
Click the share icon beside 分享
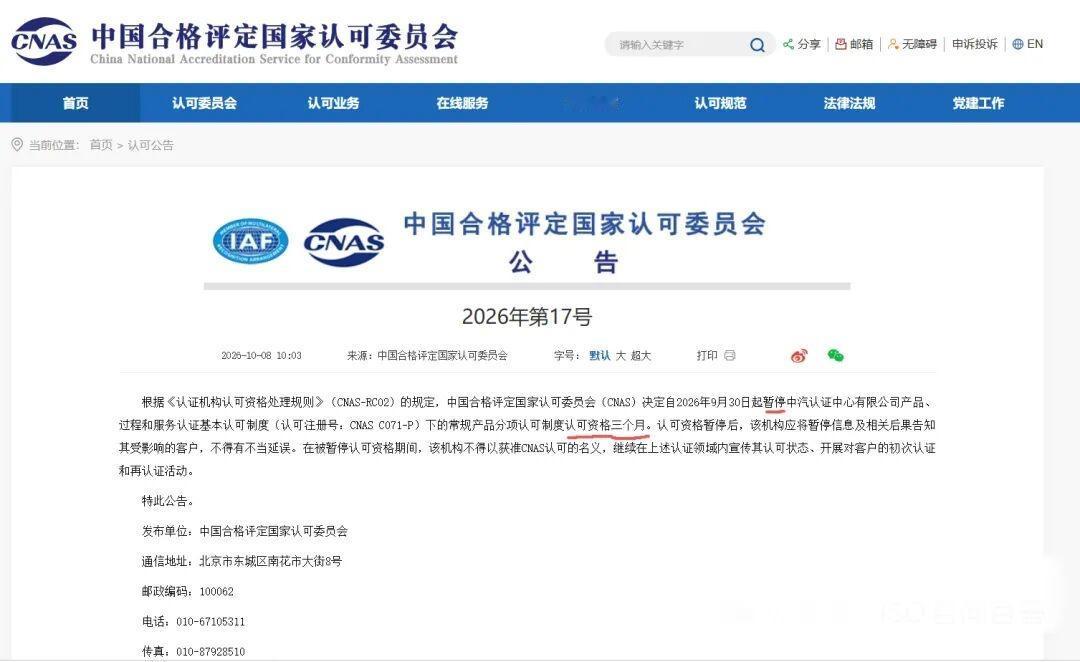(788, 44)
